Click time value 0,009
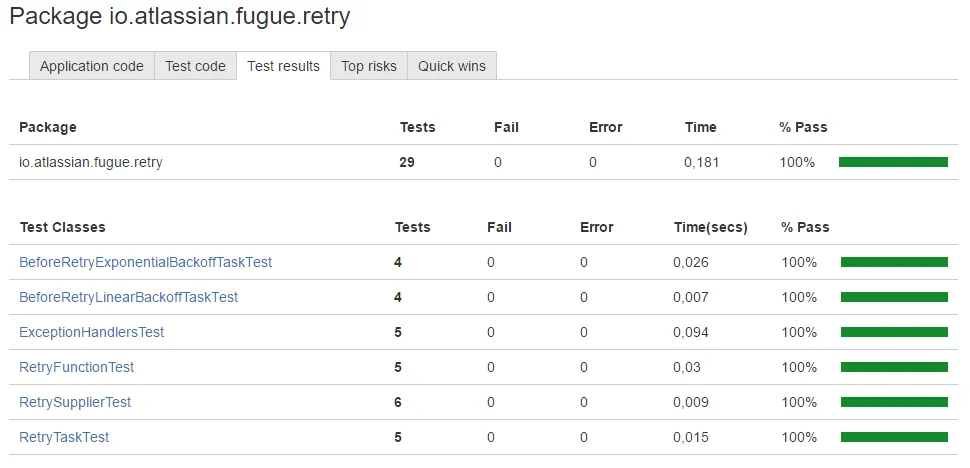The image size is (970, 468). pyautogui.click(x=691, y=402)
